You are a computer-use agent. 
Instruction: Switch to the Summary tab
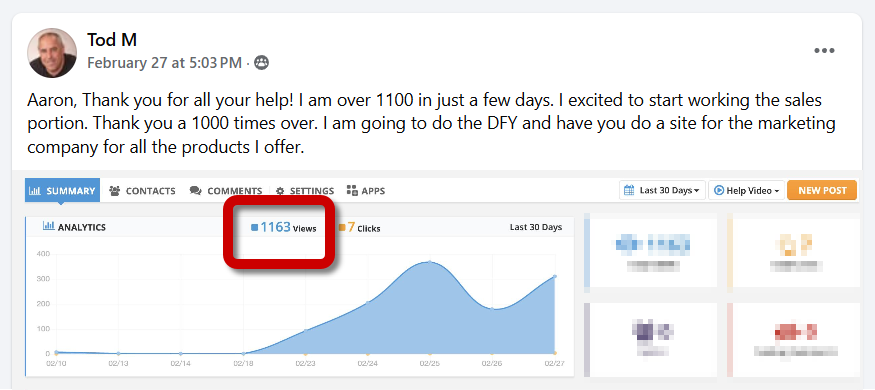(x=62, y=191)
